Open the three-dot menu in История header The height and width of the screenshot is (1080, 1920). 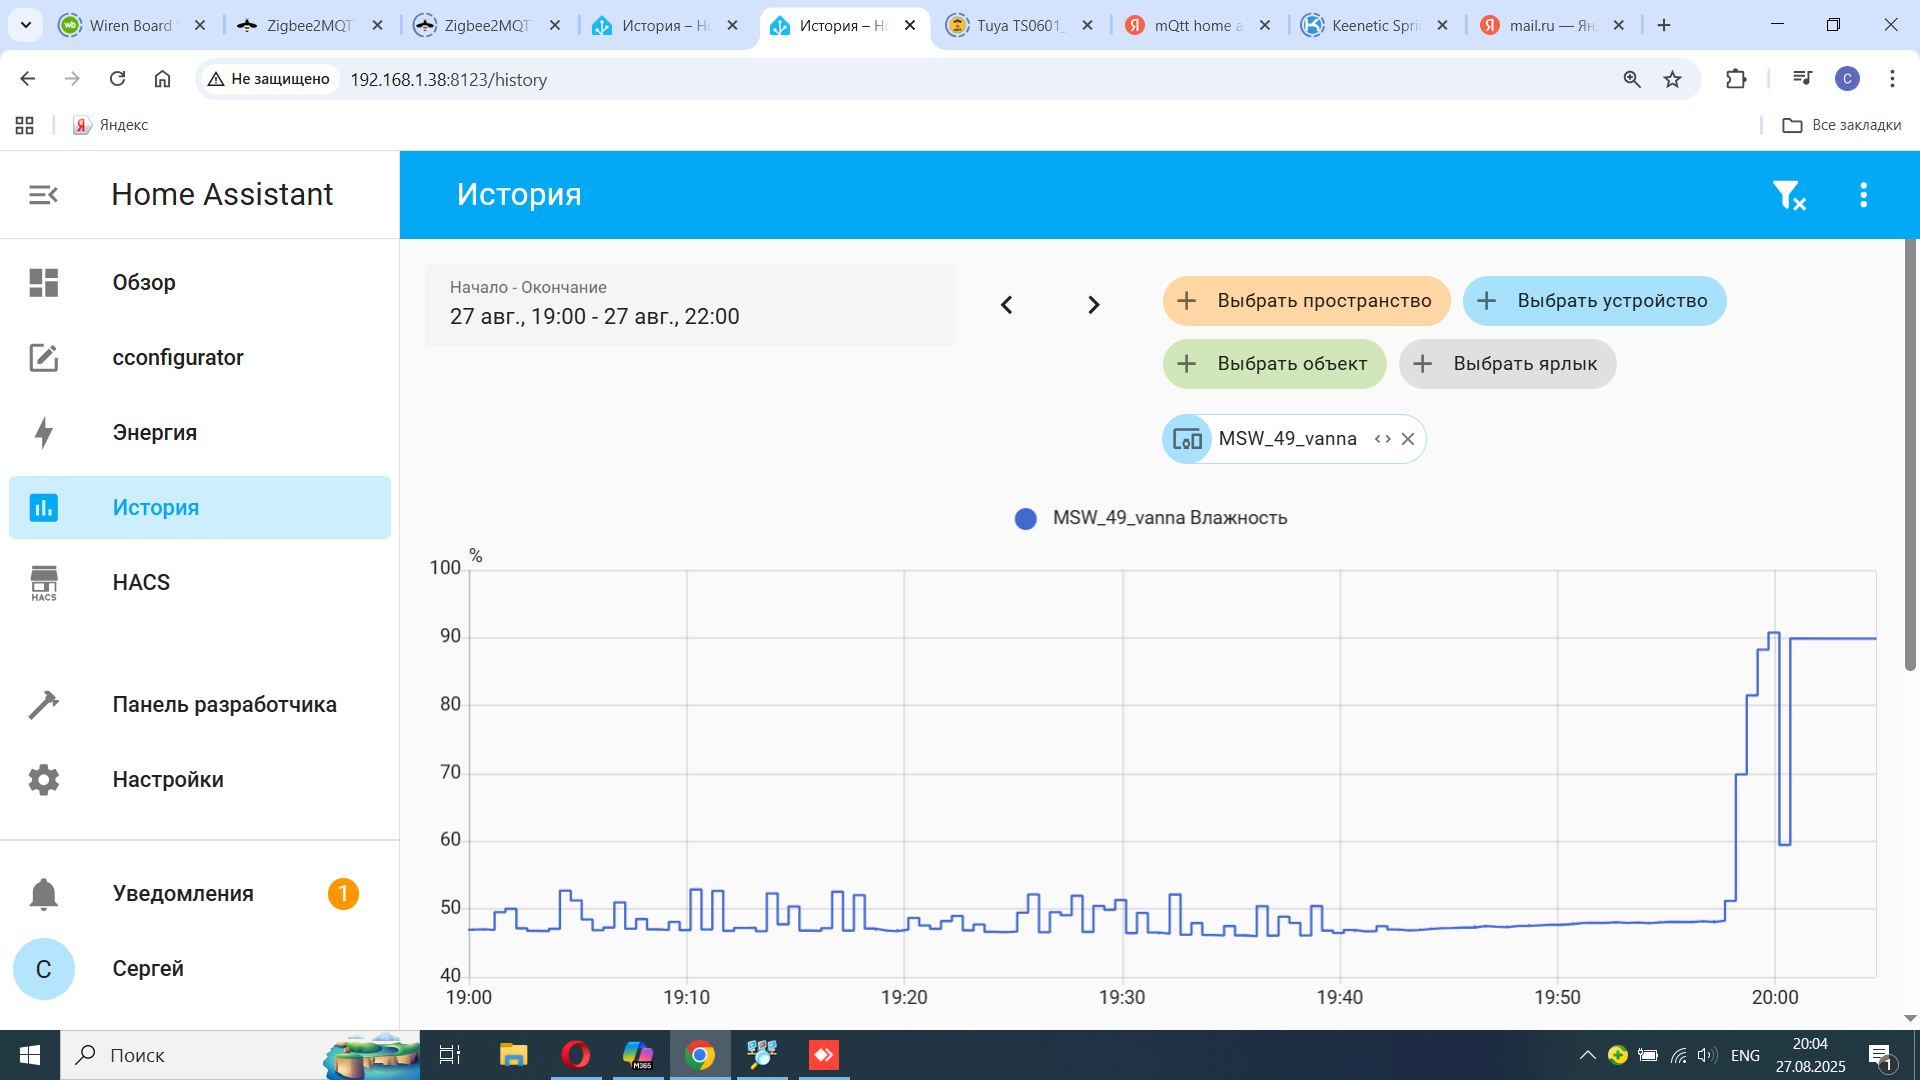coord(1863,195)
